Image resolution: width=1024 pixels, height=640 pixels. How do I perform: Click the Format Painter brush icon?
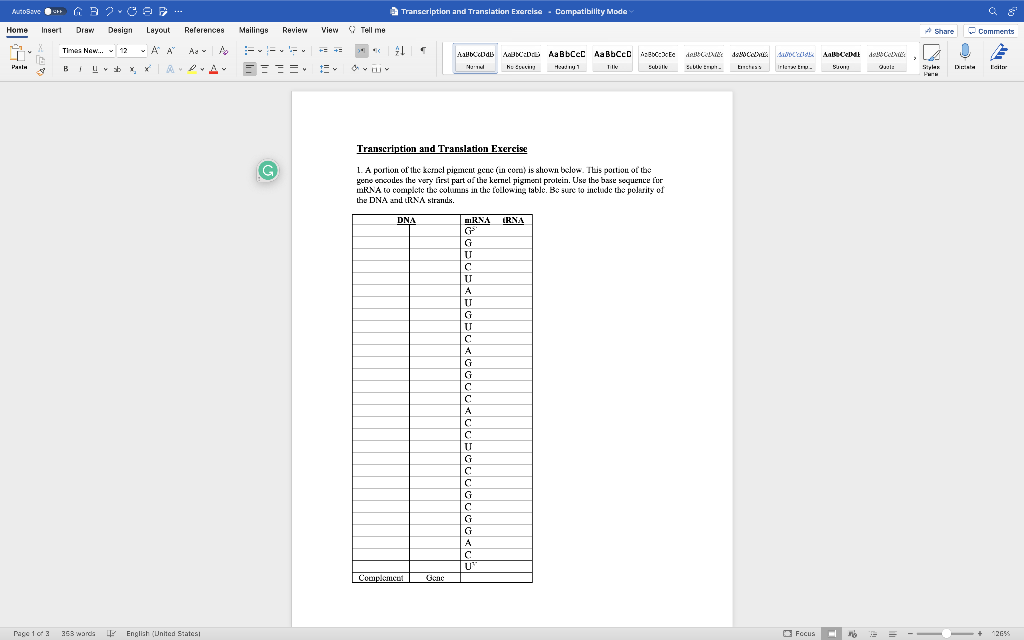tap(40, 71)
